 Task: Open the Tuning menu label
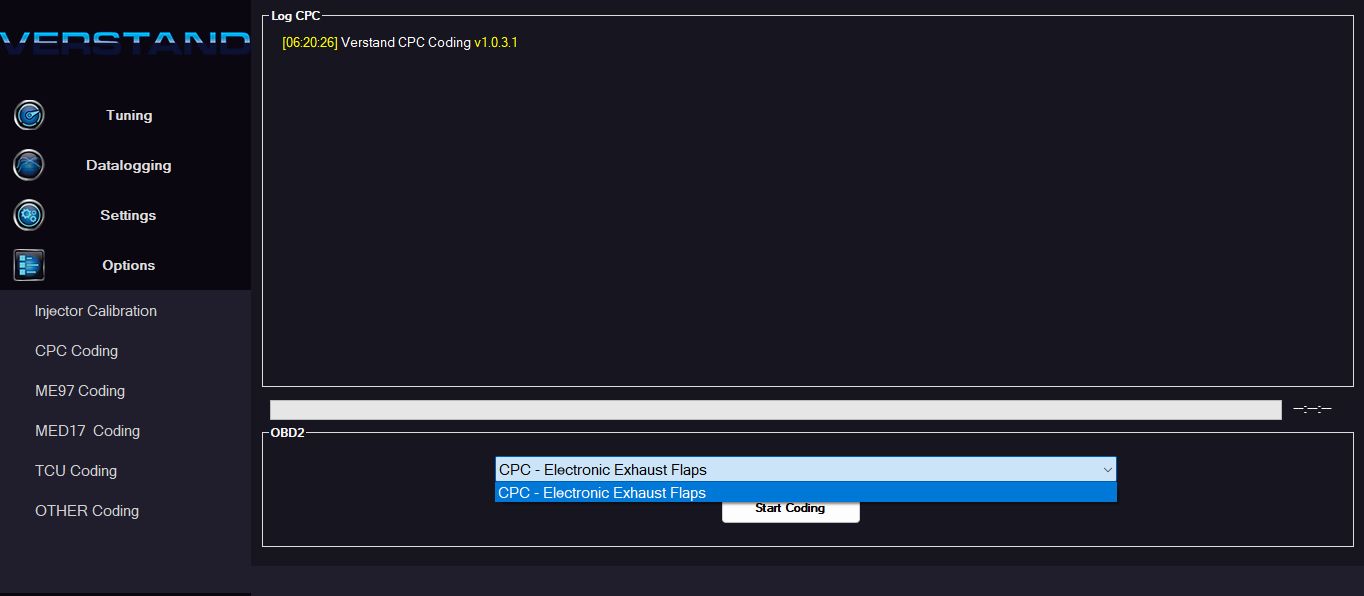129,115
